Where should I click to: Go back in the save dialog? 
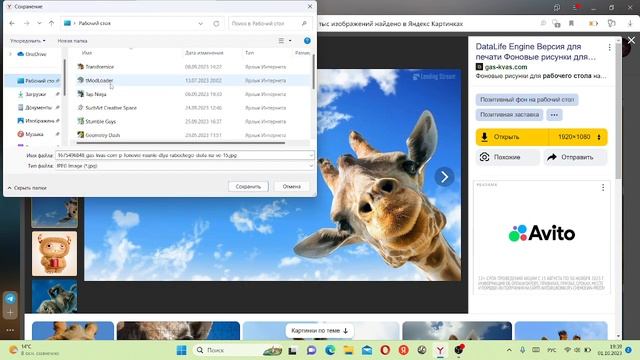(x=12, y=23)
